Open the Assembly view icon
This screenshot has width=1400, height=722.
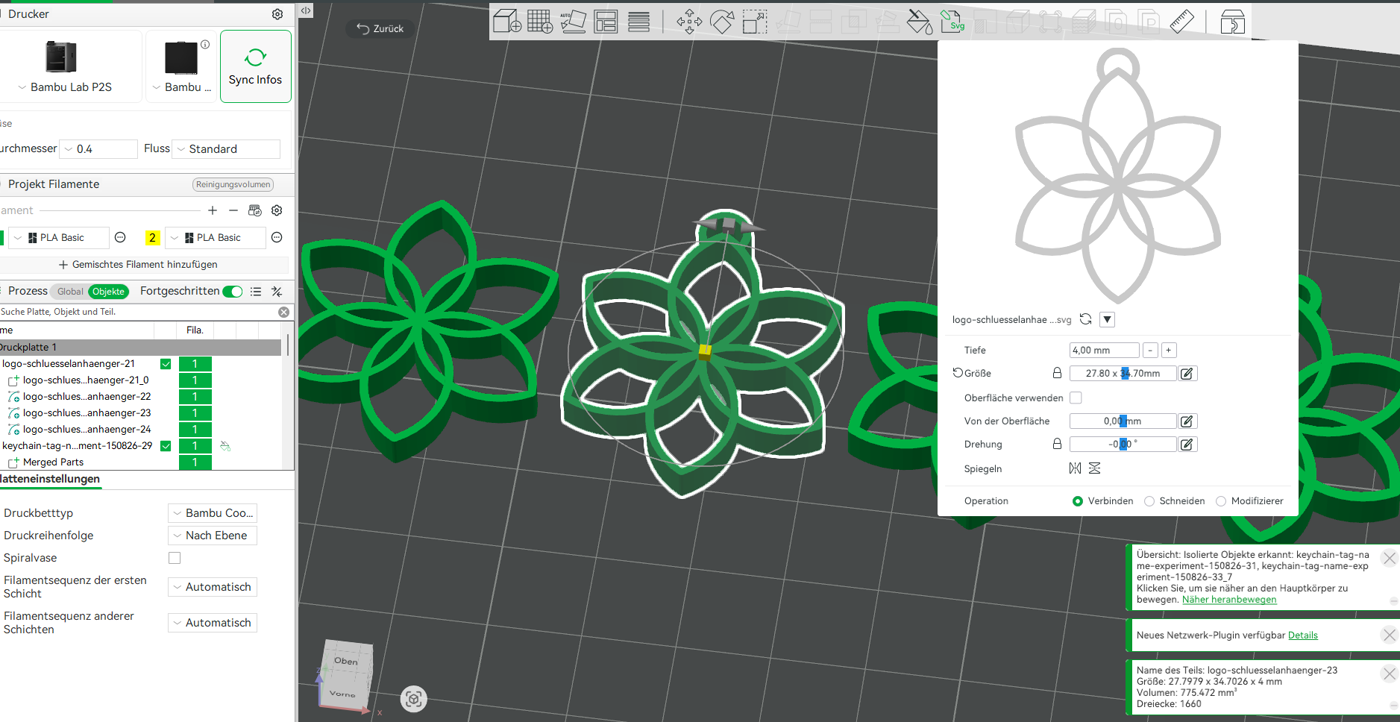[x=1233, y=21]
